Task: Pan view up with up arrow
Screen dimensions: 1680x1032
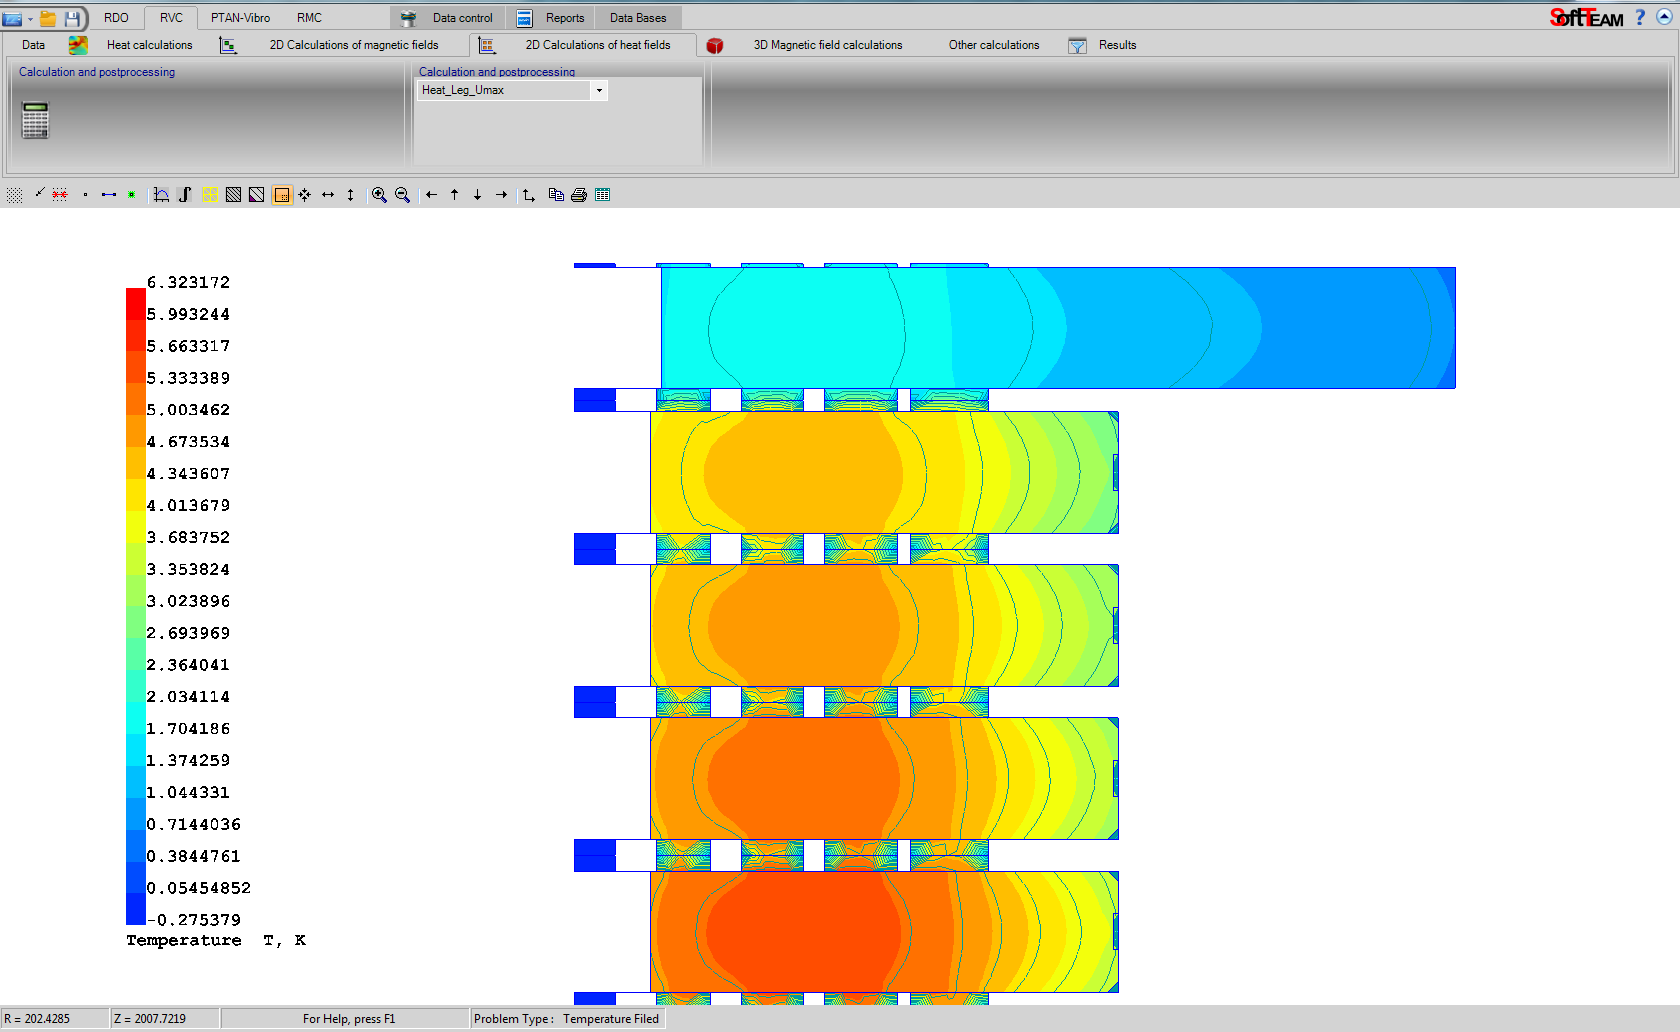Action: point(454,195)
